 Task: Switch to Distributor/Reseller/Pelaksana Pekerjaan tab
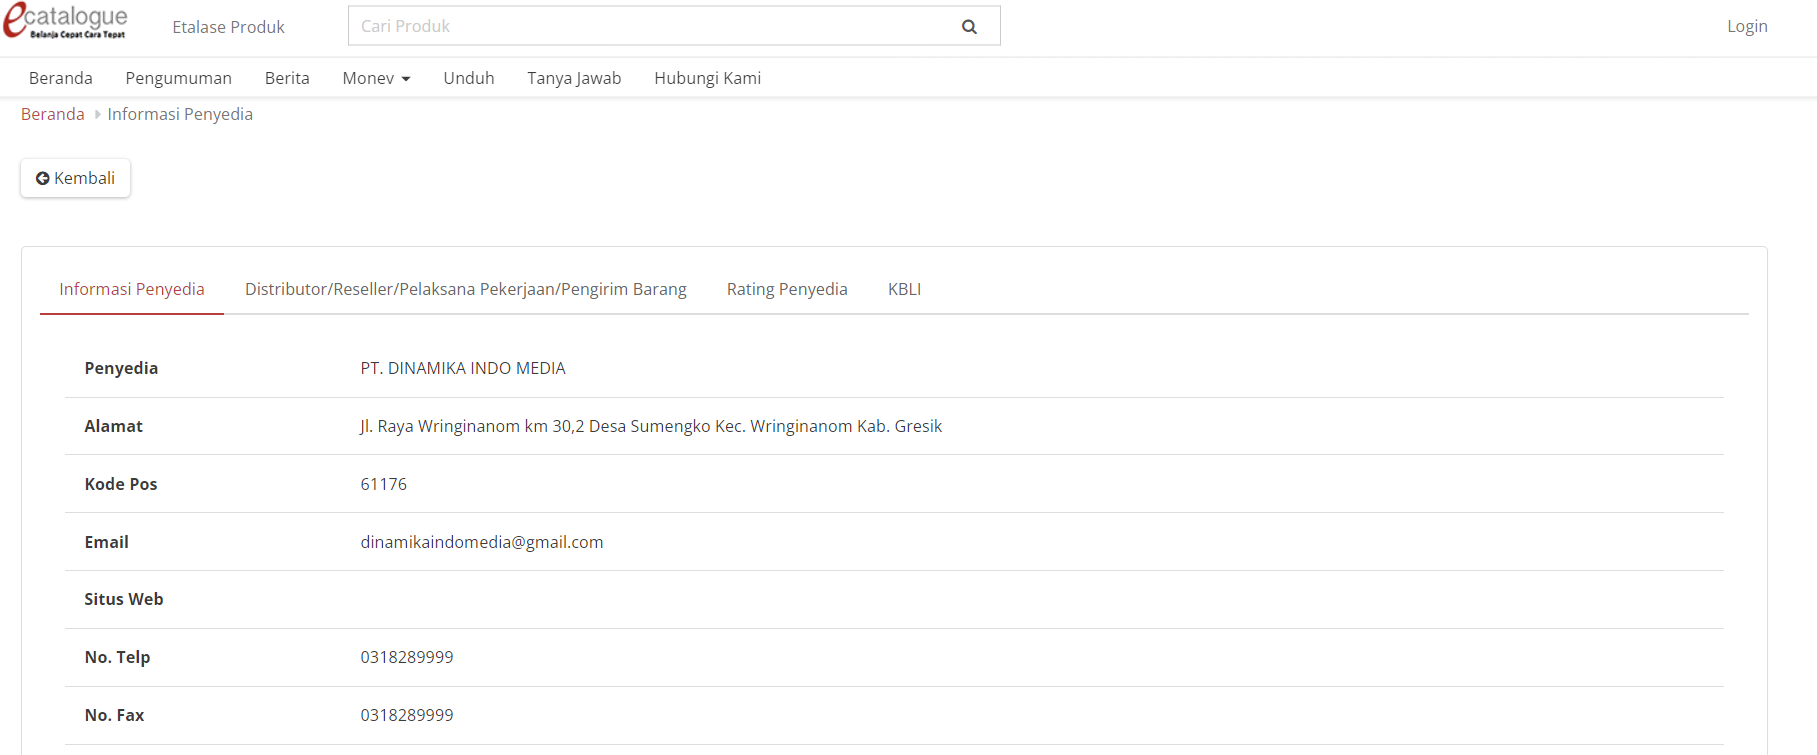pos(465,289)
